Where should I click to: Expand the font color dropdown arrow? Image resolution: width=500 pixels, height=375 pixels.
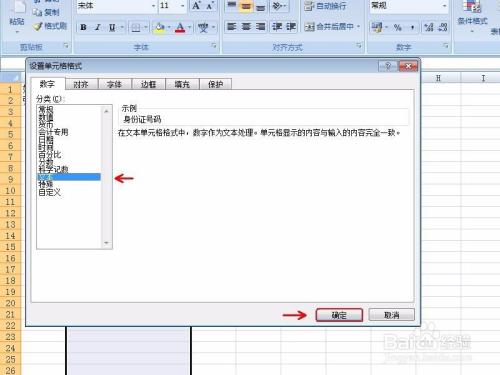coord(189,27)
